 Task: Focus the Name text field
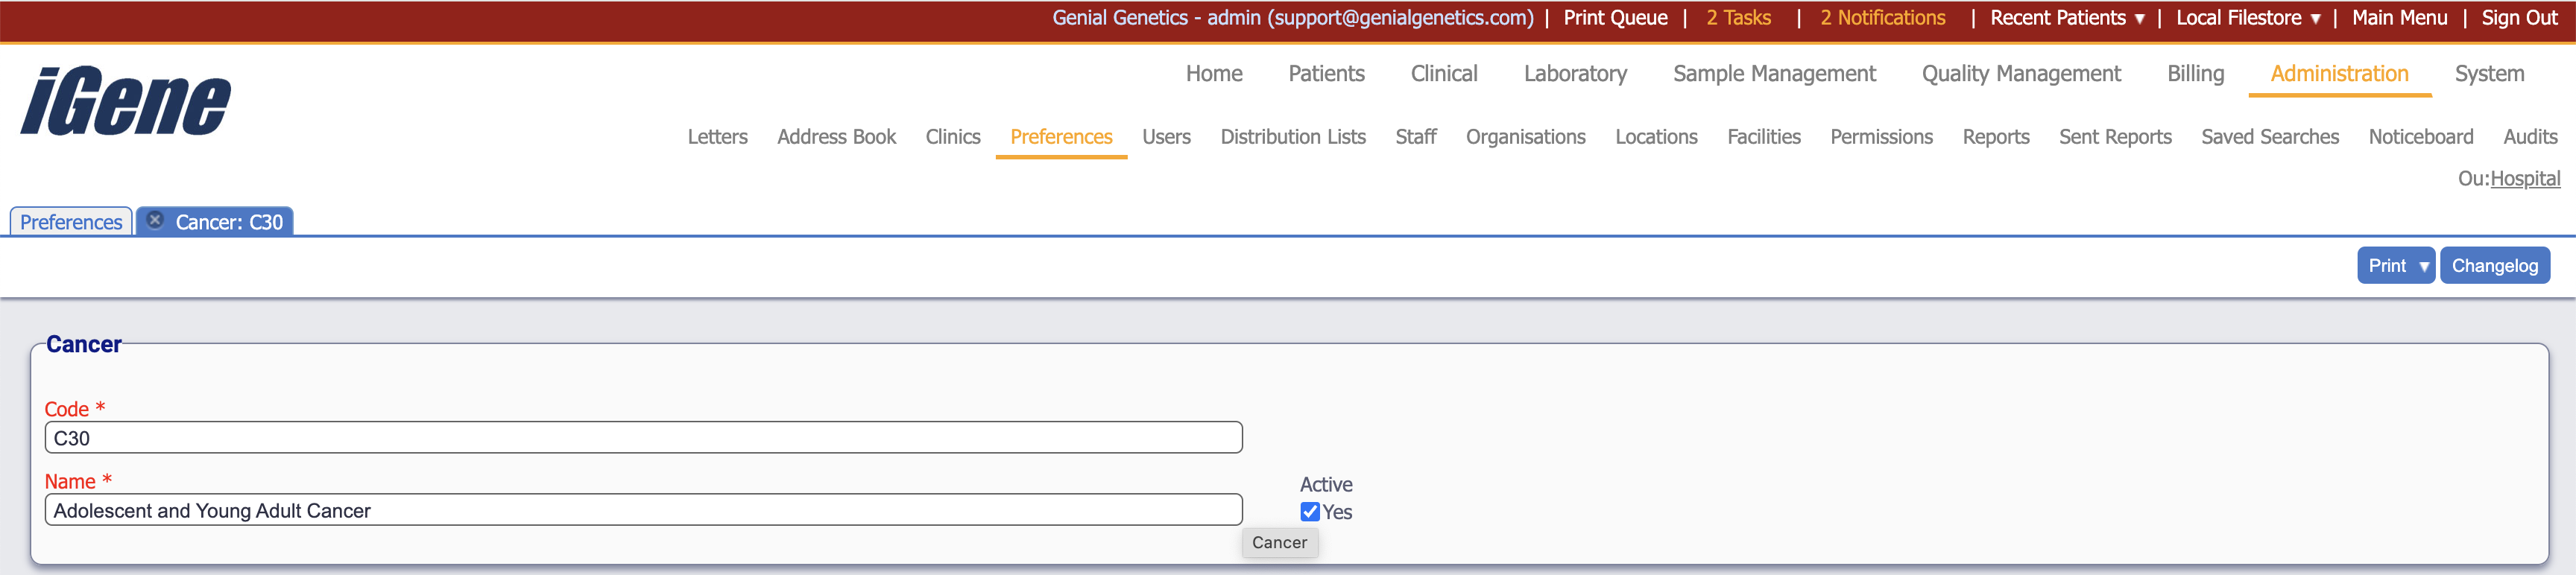643,510
